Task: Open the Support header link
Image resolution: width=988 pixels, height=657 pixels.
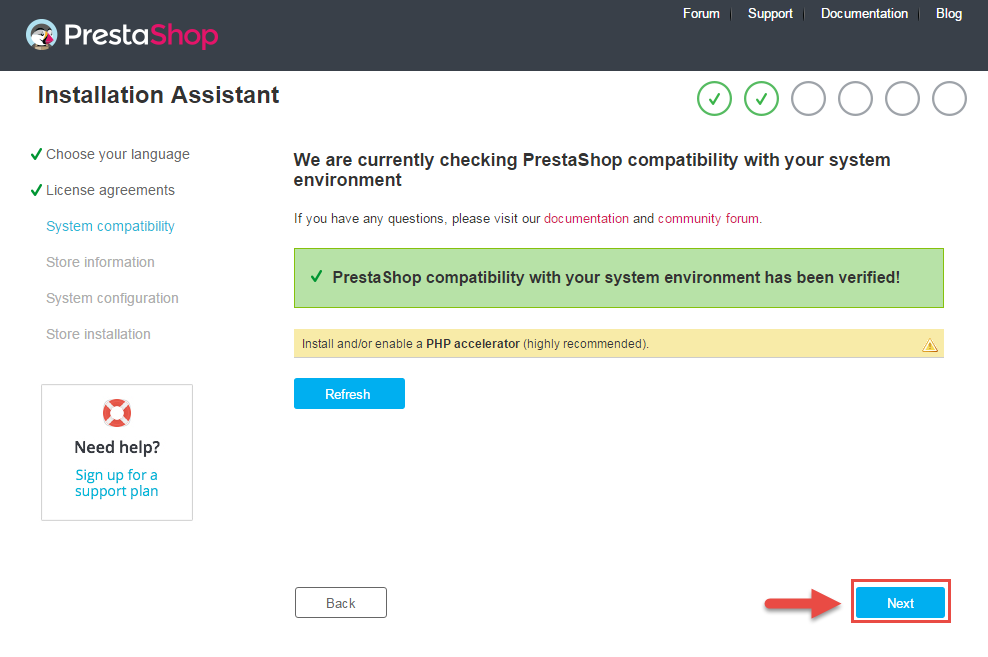Action: point(770,13)
